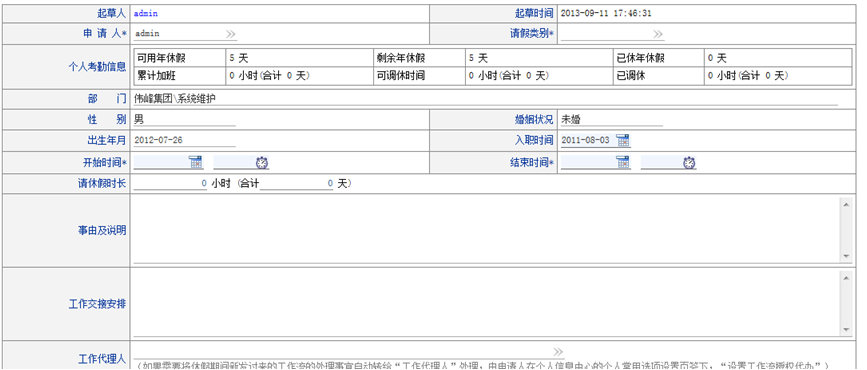Open calendar picker for 入职时间
The height and width of the screenshot is (370, 867).
click(623, 140)
